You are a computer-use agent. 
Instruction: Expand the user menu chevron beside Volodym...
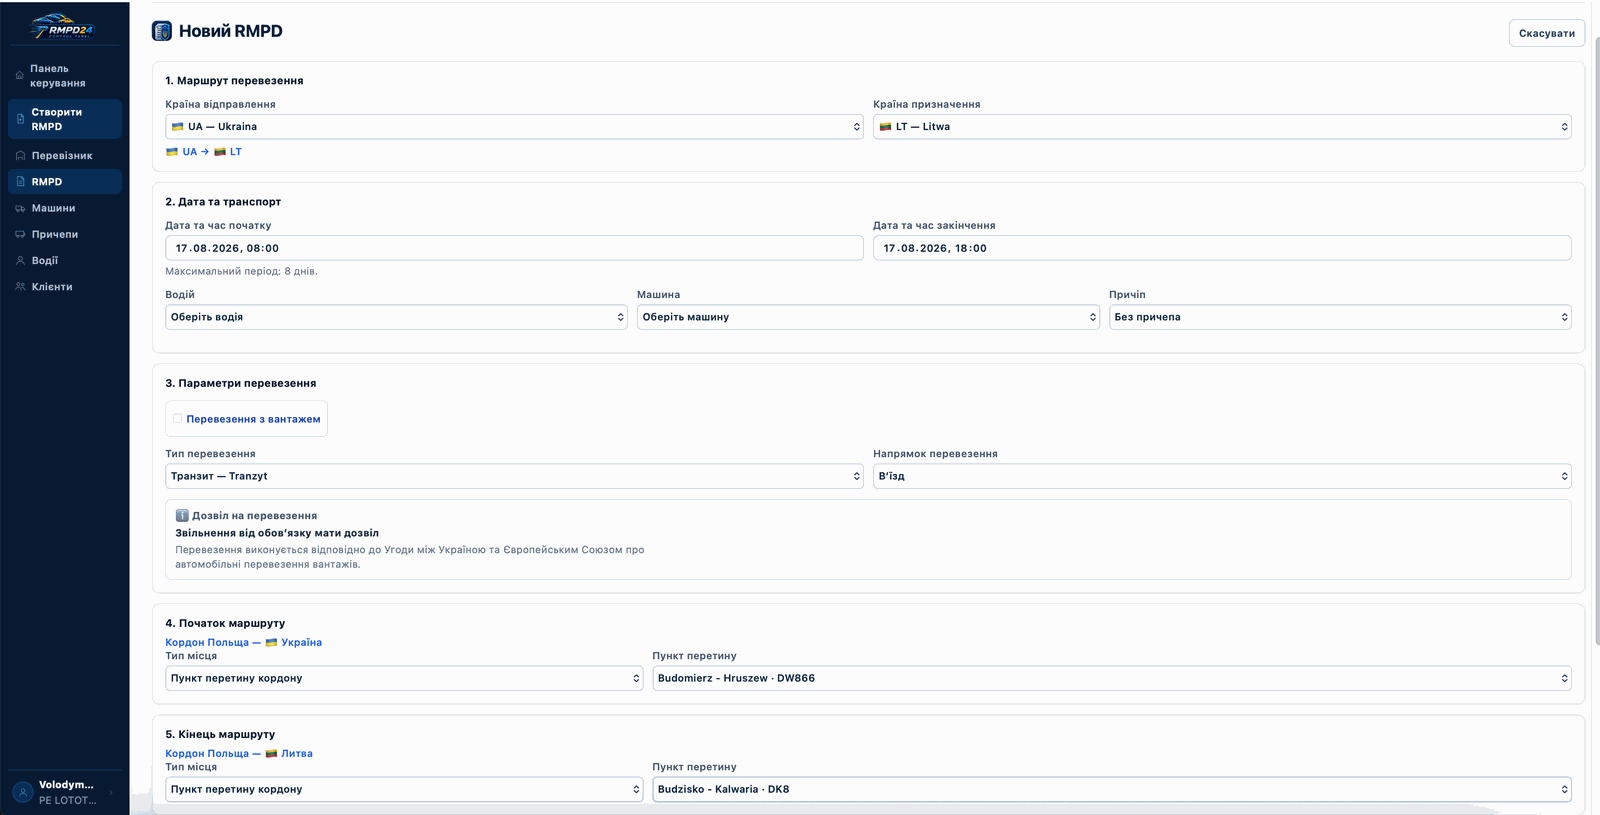(x=111, y=792)
